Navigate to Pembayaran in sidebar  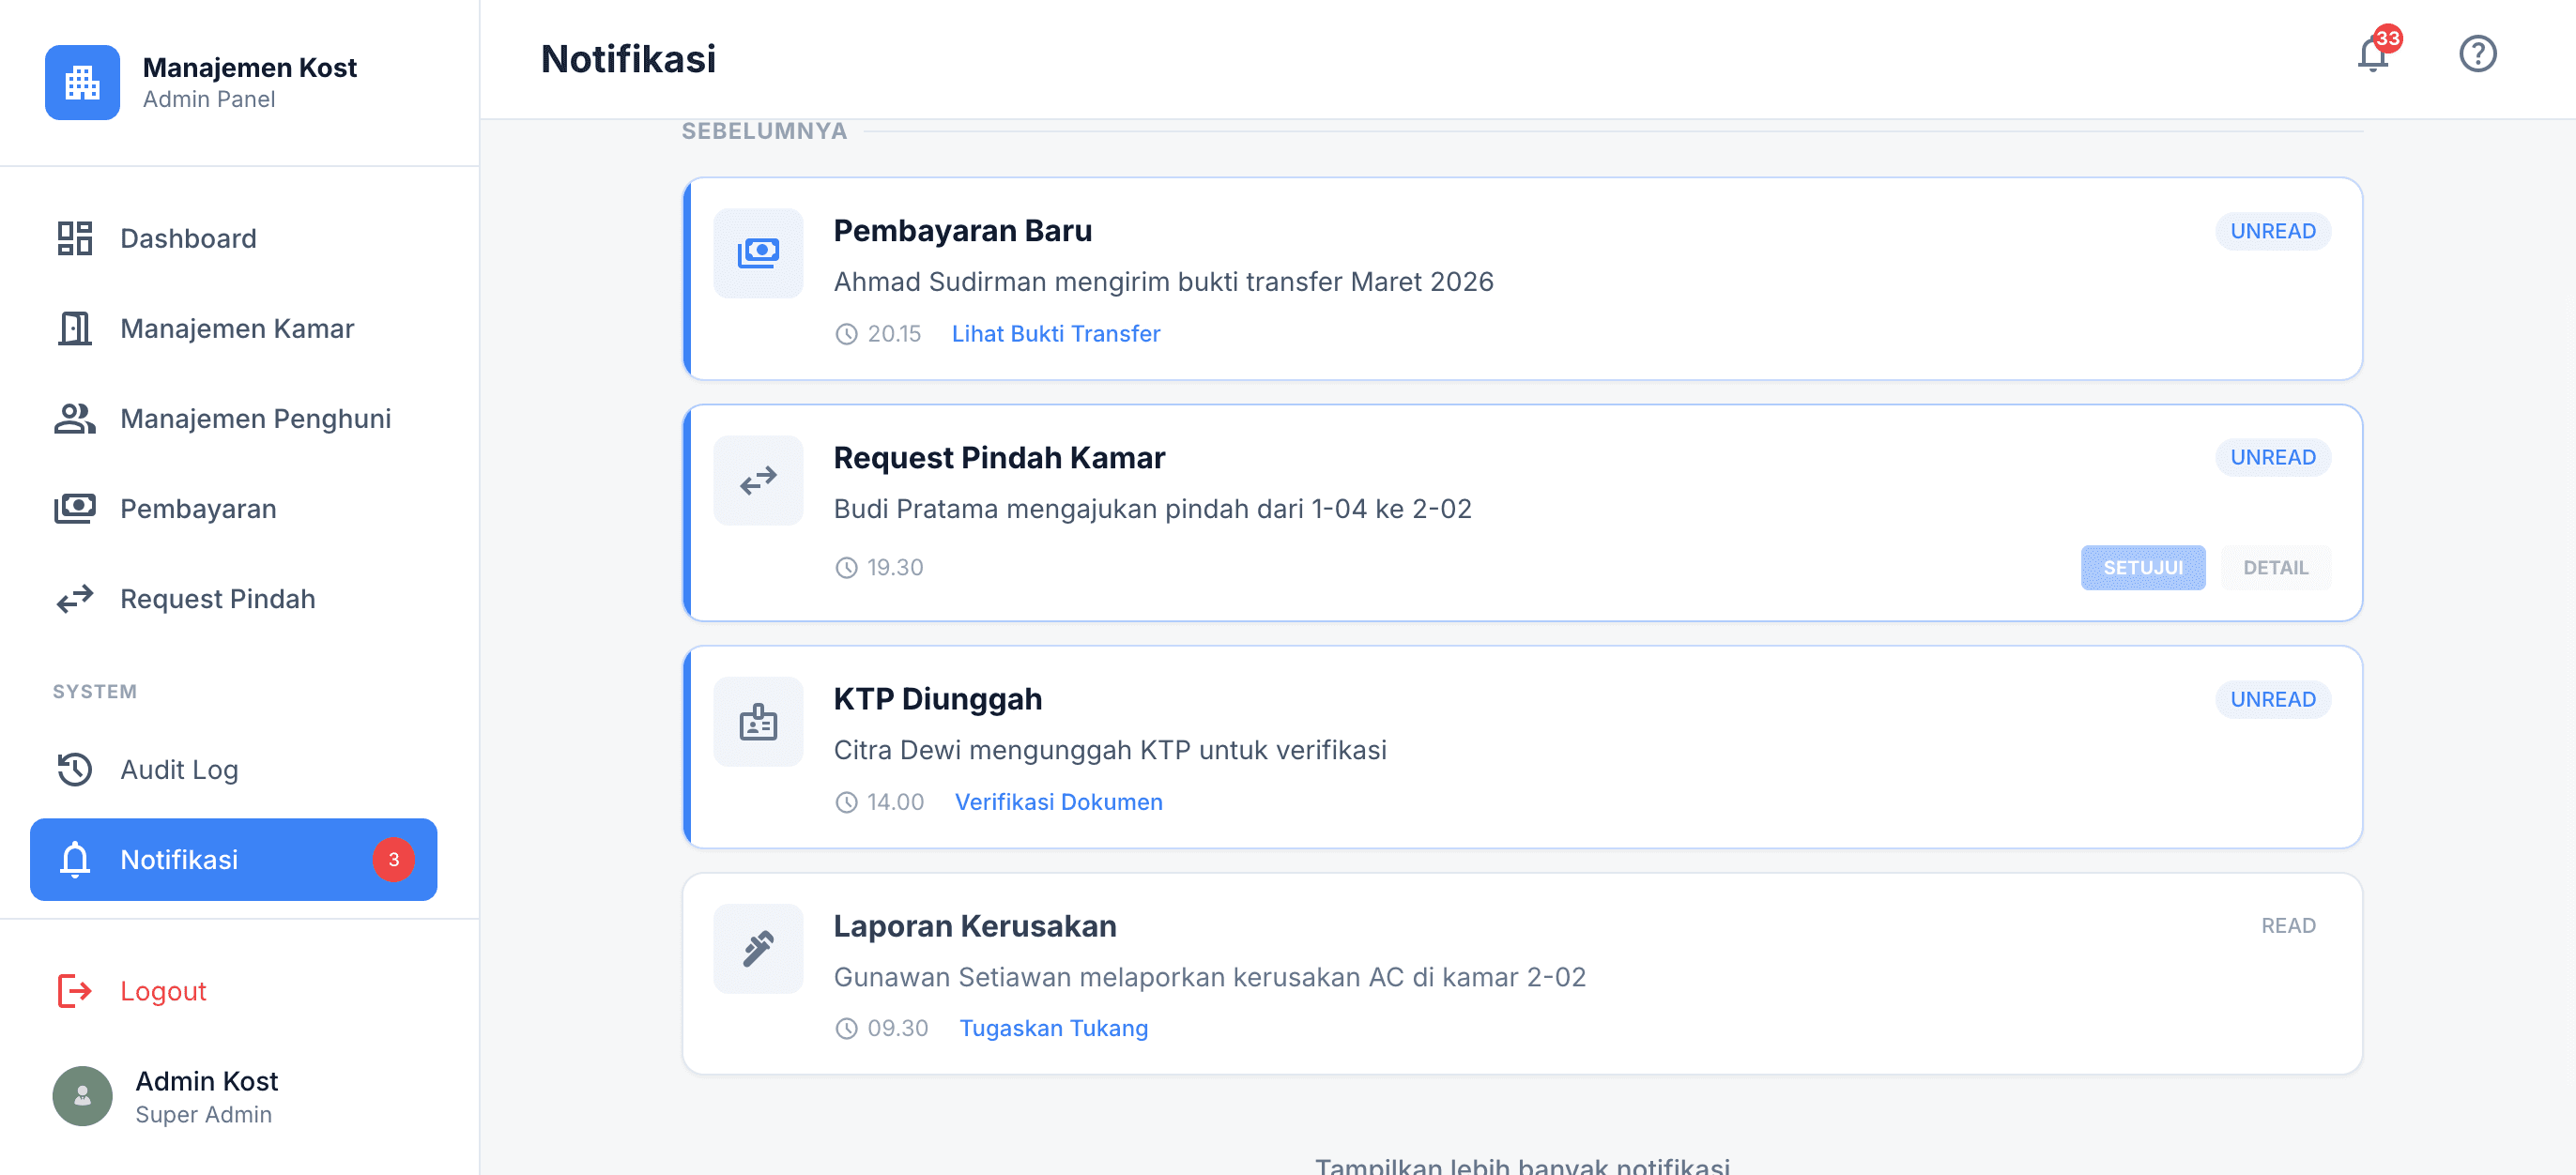[x=198, y=509]
